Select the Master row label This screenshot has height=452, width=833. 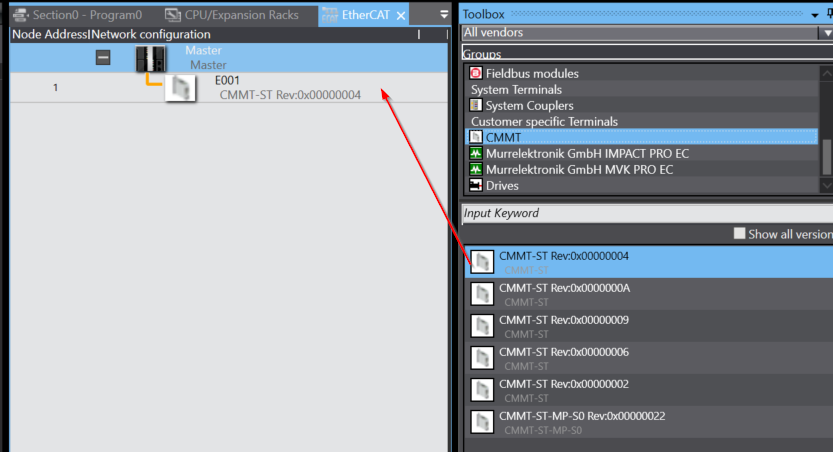coord(203,50)
